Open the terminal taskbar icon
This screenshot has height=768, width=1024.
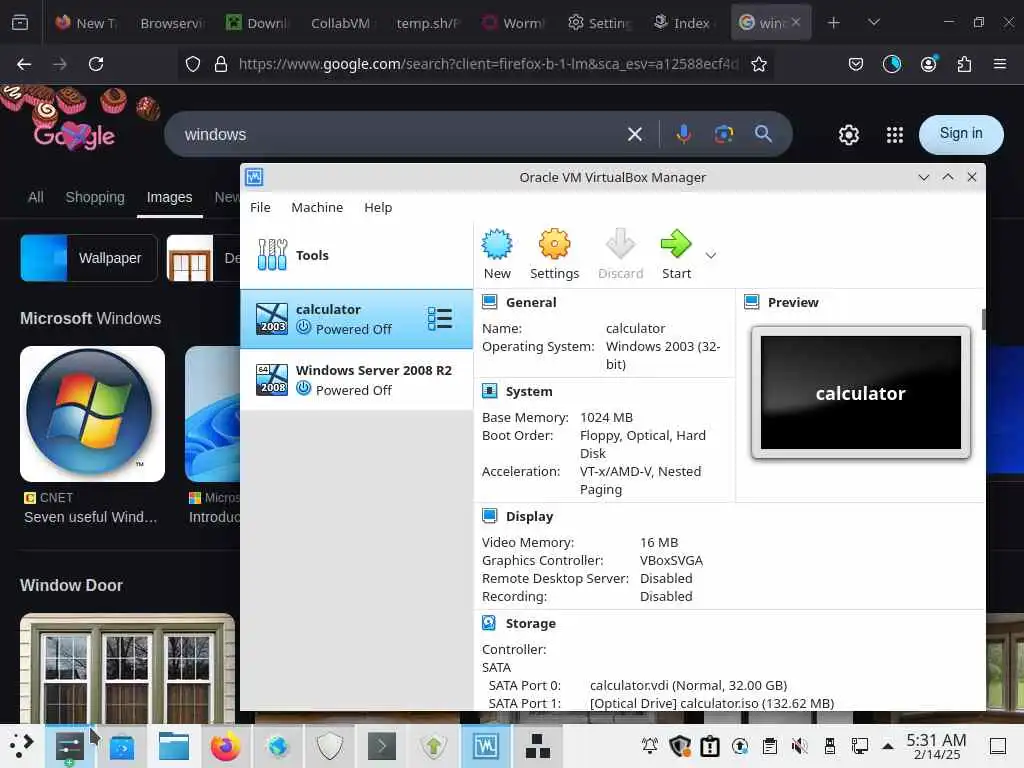click(x=382, y=746)
